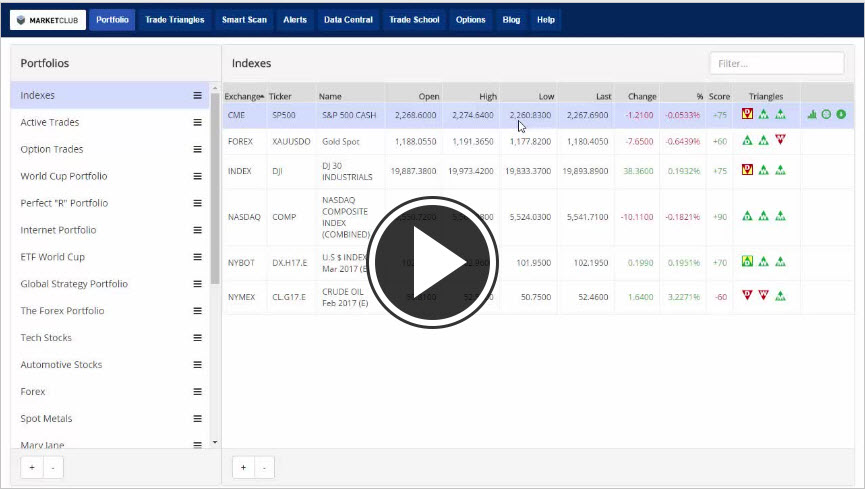
Task: Click the daily triangle for DJ 30 INDUSTRIALS
Action: 747,169
